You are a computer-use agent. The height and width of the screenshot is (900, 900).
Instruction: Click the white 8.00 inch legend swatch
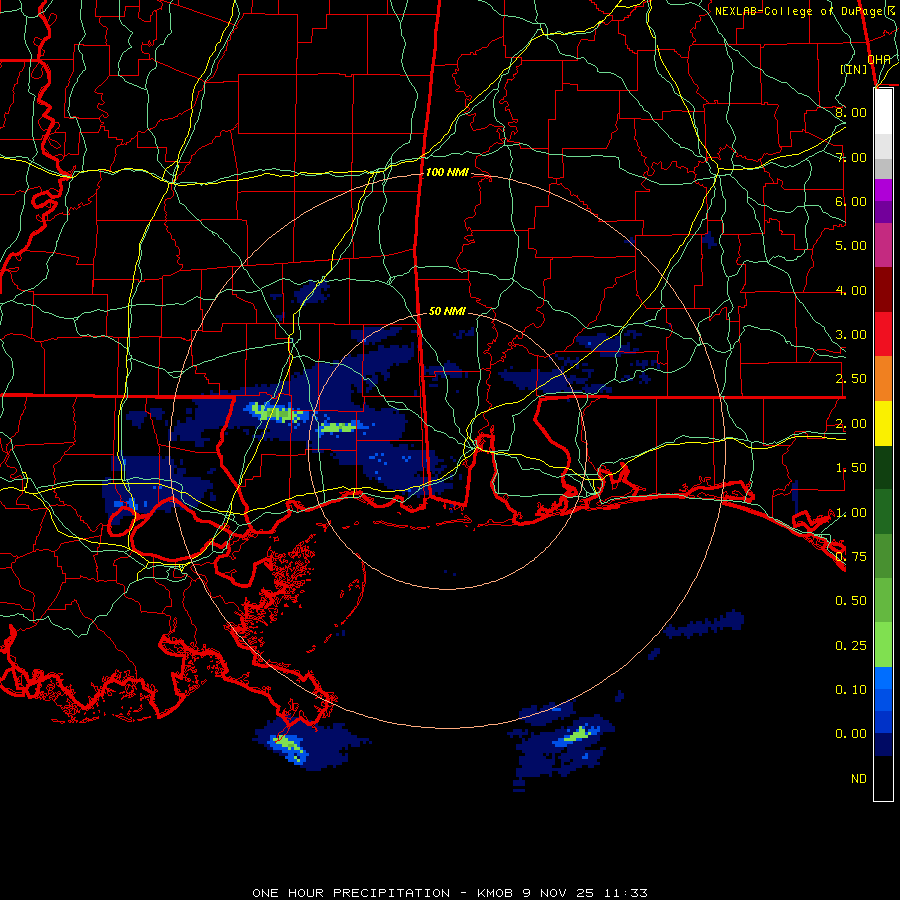coord(883,112)
